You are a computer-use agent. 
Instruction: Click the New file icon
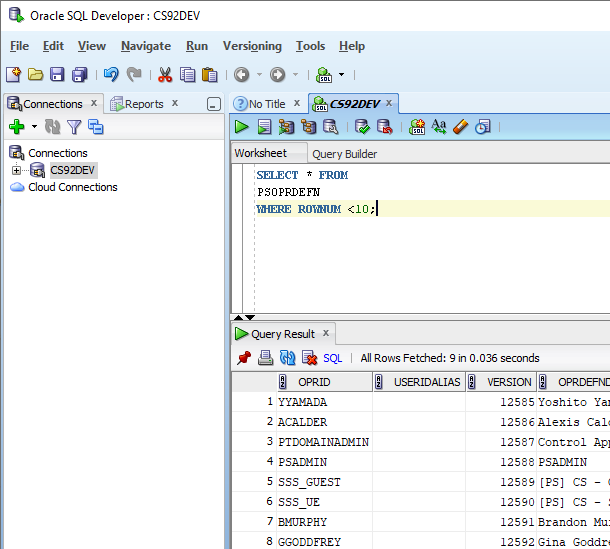click(14, 74)
